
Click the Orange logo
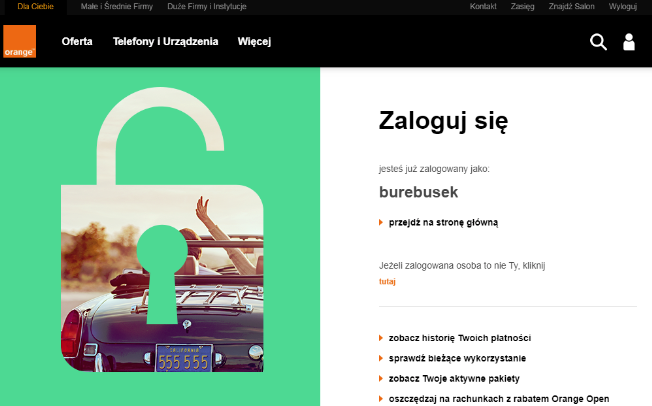coord(19,41)
